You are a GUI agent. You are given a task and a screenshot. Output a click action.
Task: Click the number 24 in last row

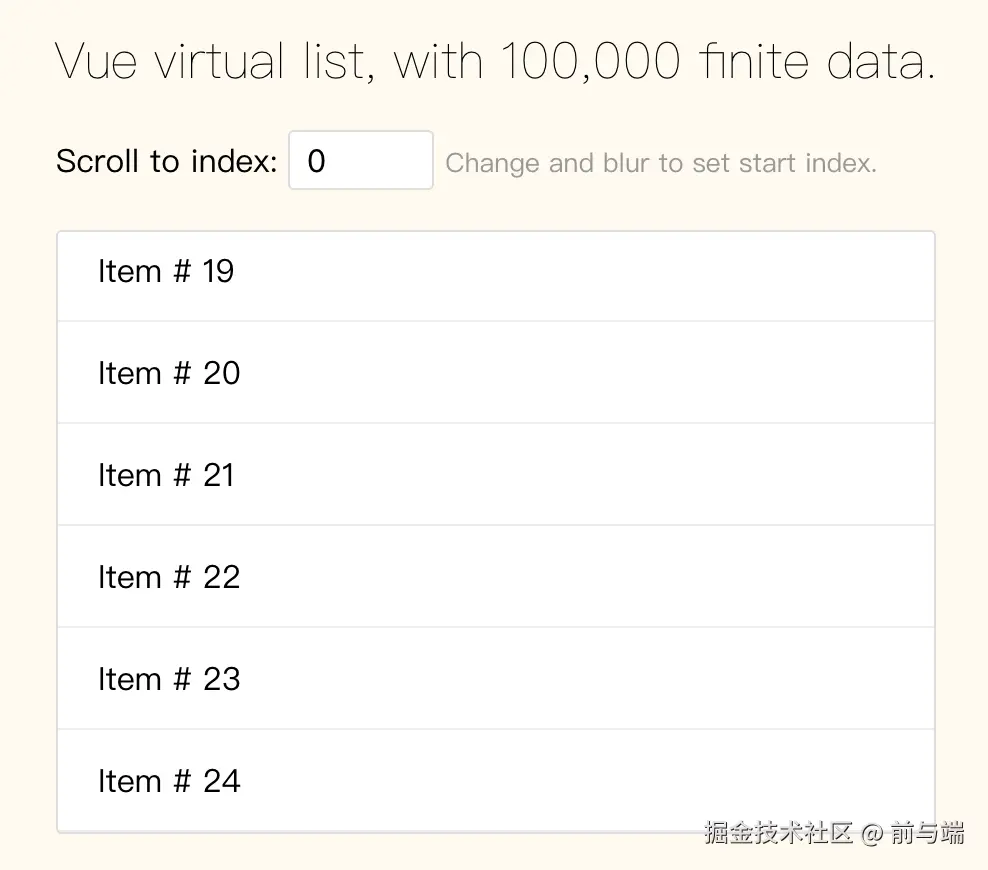point(221,781)
